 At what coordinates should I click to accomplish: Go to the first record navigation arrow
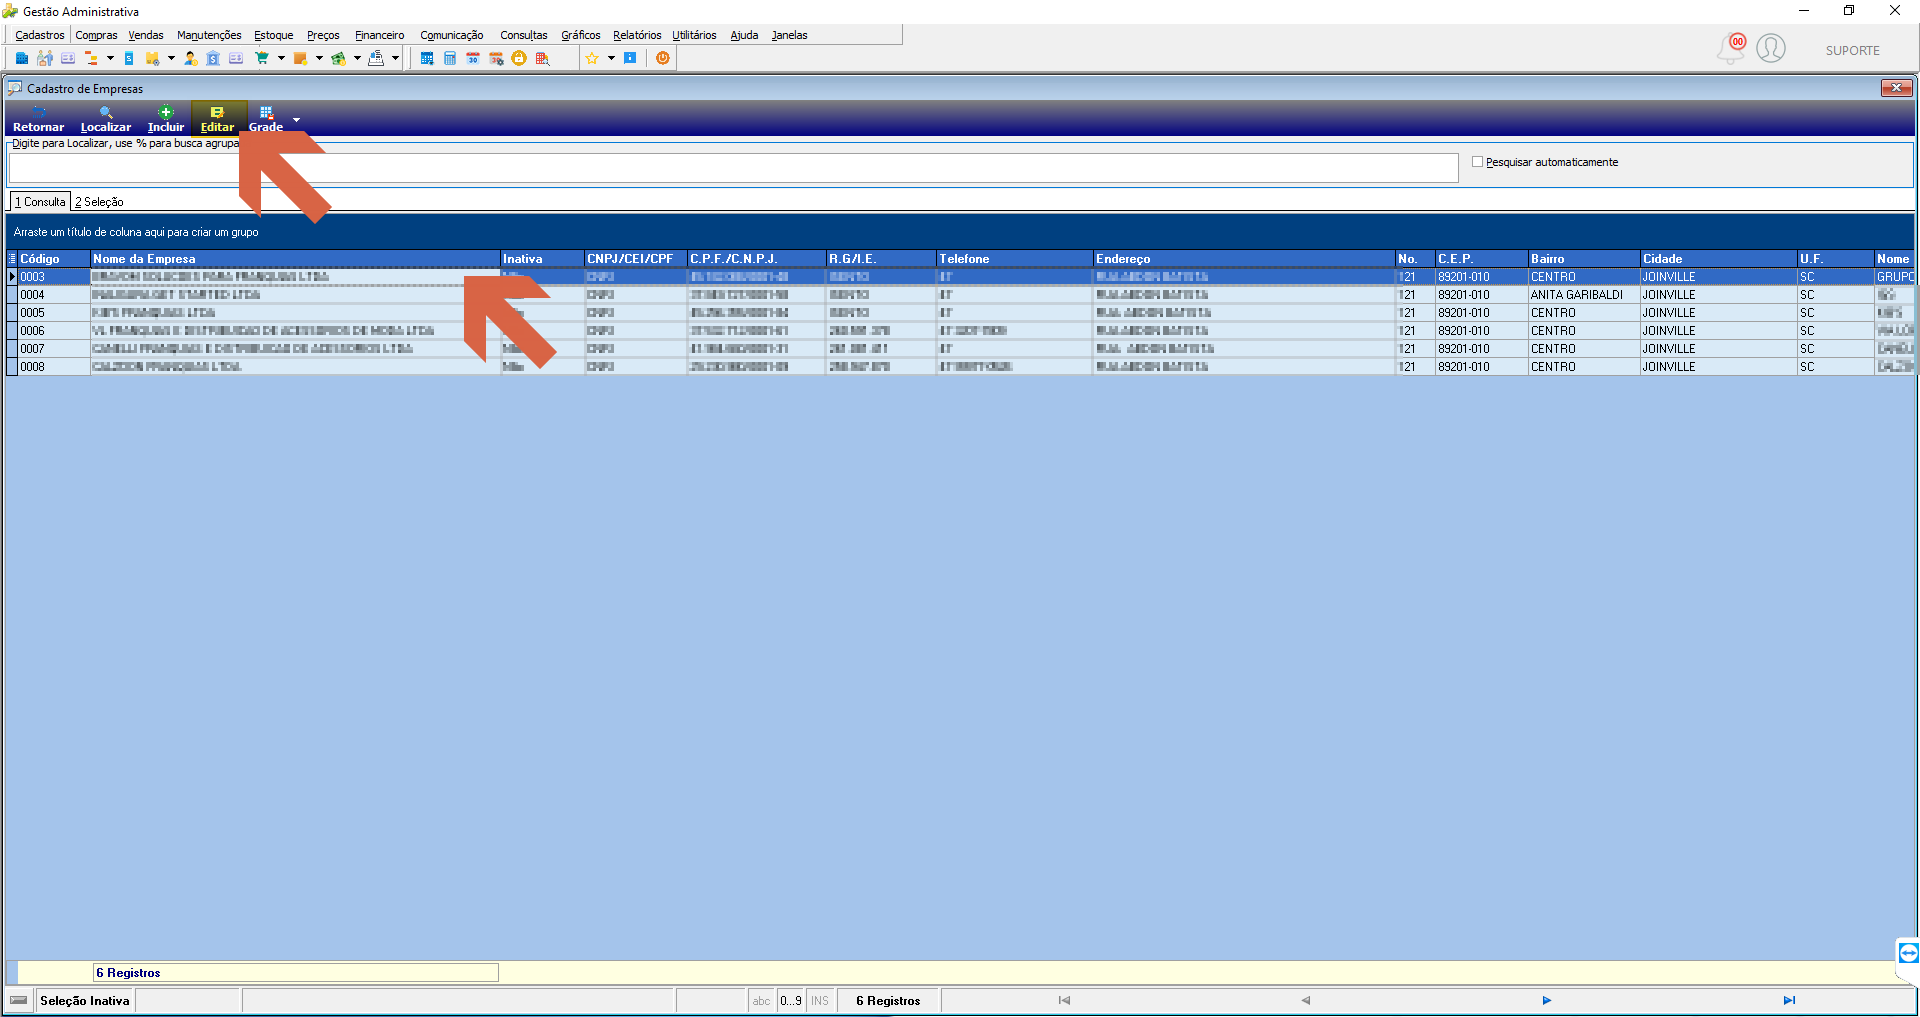pyautogui.click(x=1064, y=1000)
